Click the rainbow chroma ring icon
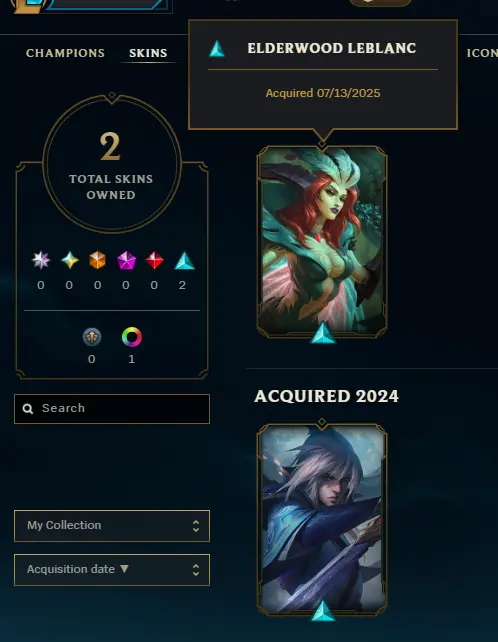This screenshot has height=642, width=498. (x=132, y=337)
